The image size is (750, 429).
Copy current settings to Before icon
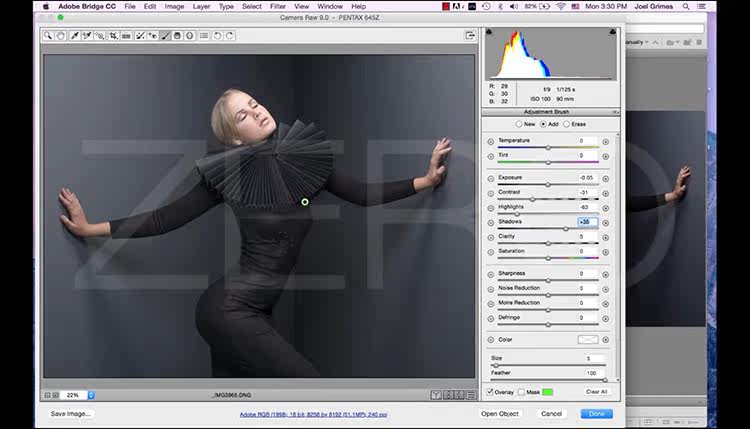coord(459,395)
